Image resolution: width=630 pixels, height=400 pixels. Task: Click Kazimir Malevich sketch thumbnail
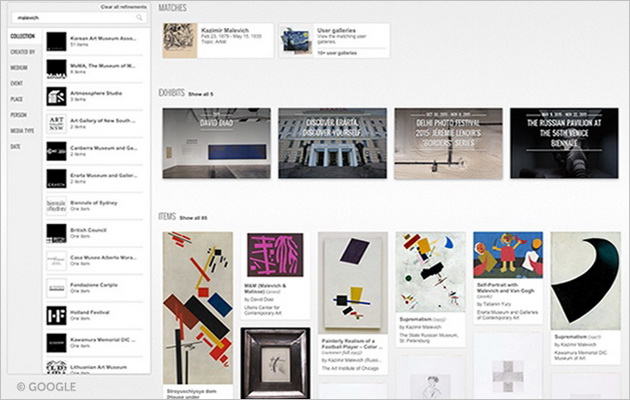180,41
